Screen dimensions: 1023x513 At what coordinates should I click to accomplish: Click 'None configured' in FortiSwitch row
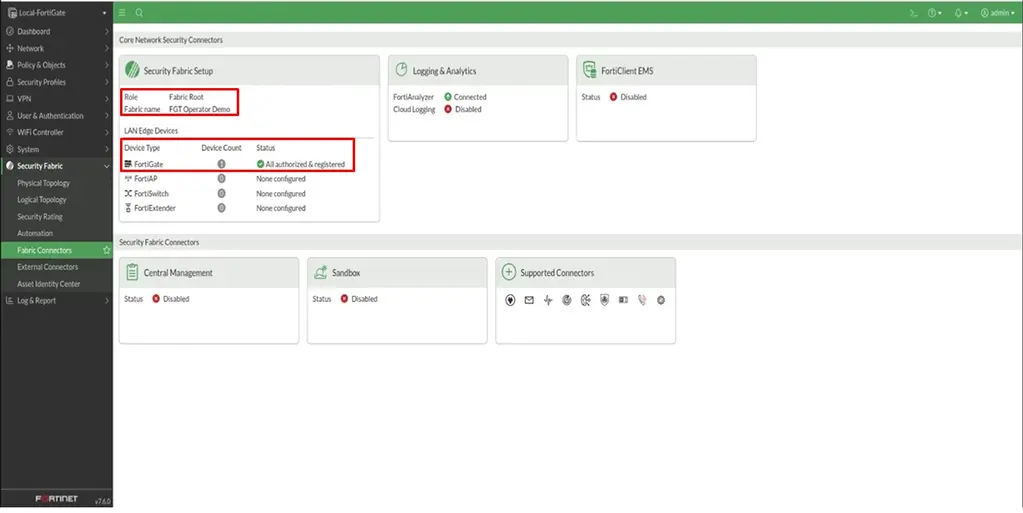click(x=281, y=194)
